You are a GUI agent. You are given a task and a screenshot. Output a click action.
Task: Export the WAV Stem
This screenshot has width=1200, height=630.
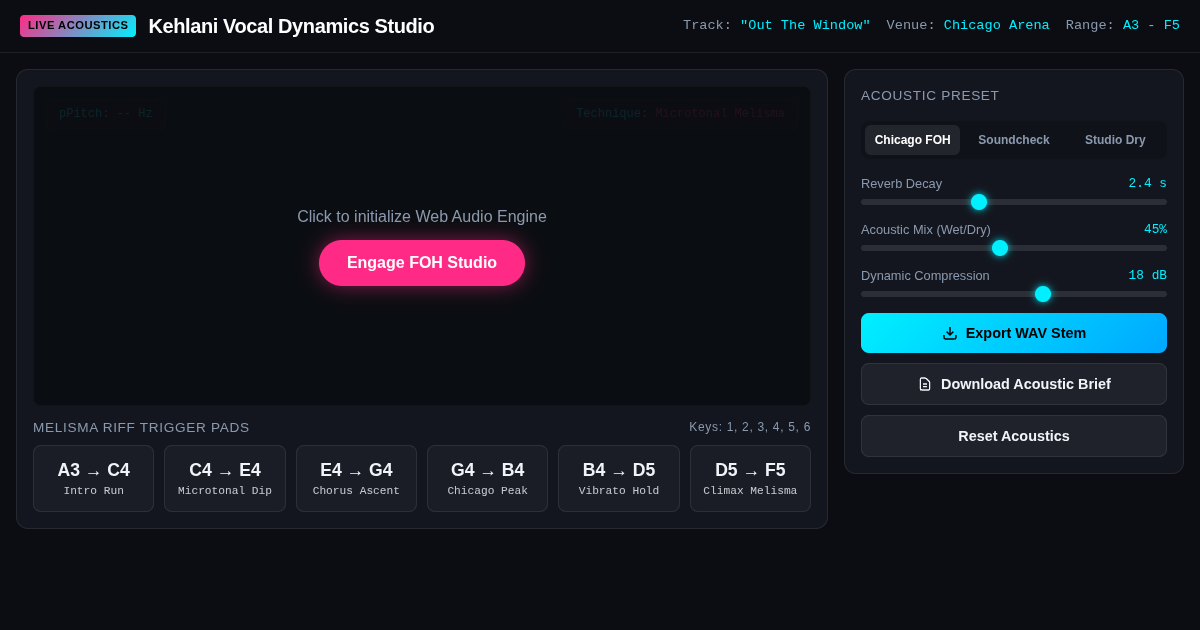pyautogui.click(x=1014, y=333)
